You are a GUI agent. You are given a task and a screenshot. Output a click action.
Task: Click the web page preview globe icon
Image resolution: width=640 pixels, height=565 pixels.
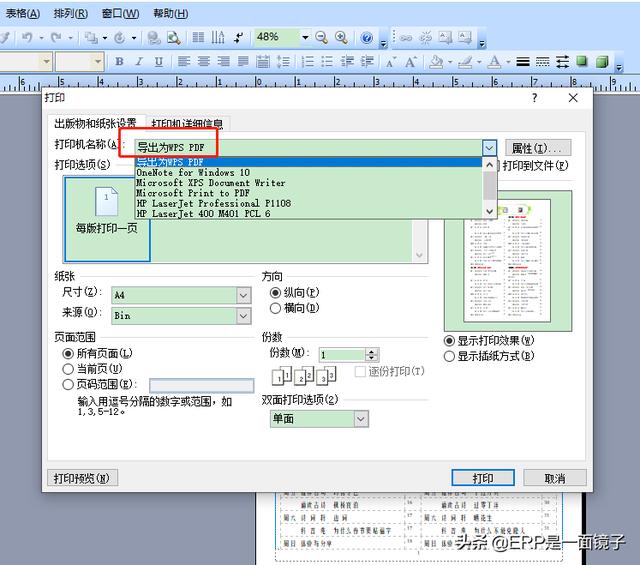click(x=153, y=38)
